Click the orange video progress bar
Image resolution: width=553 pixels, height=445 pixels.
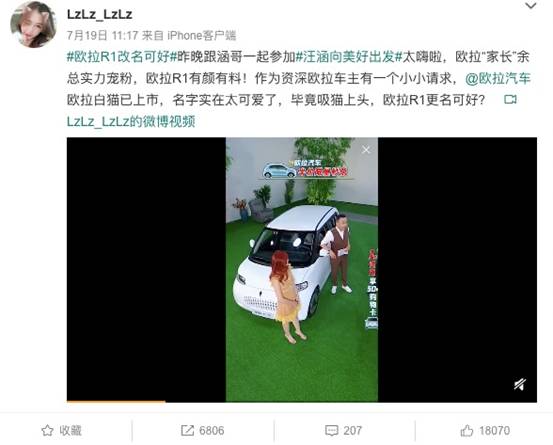(116, 401)
